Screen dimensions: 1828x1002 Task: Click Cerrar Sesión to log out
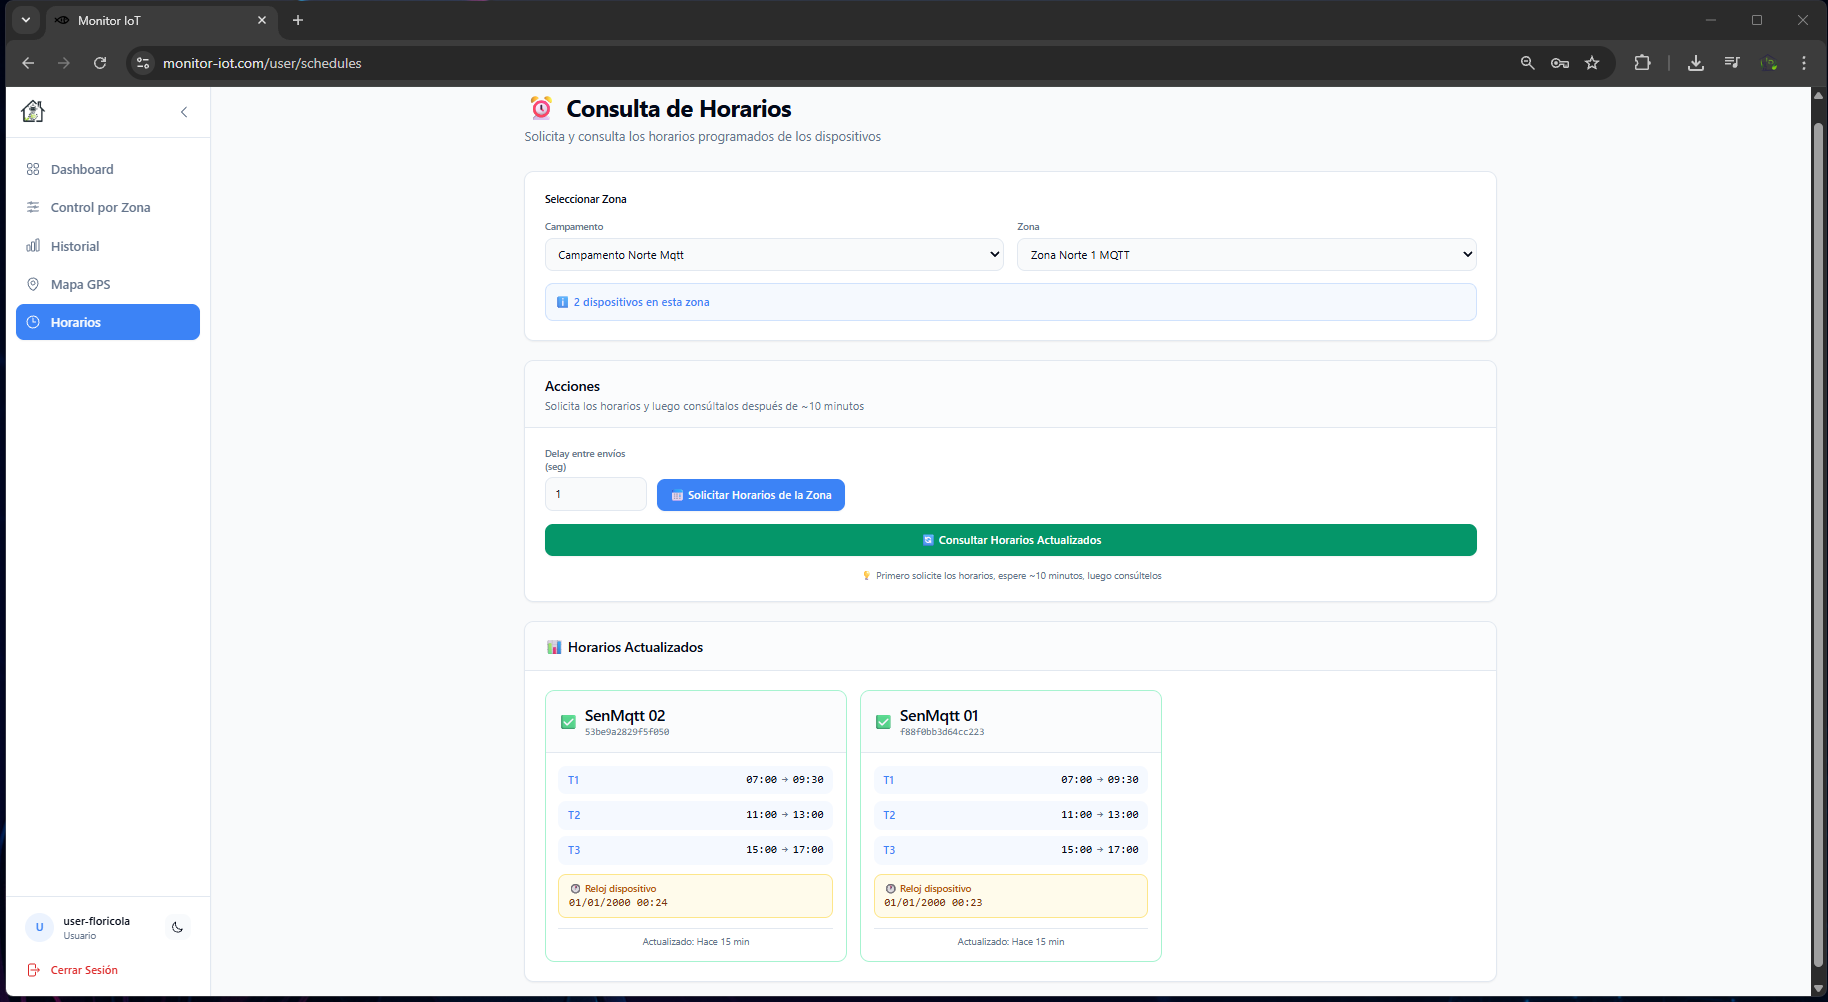tap(84, 970)
